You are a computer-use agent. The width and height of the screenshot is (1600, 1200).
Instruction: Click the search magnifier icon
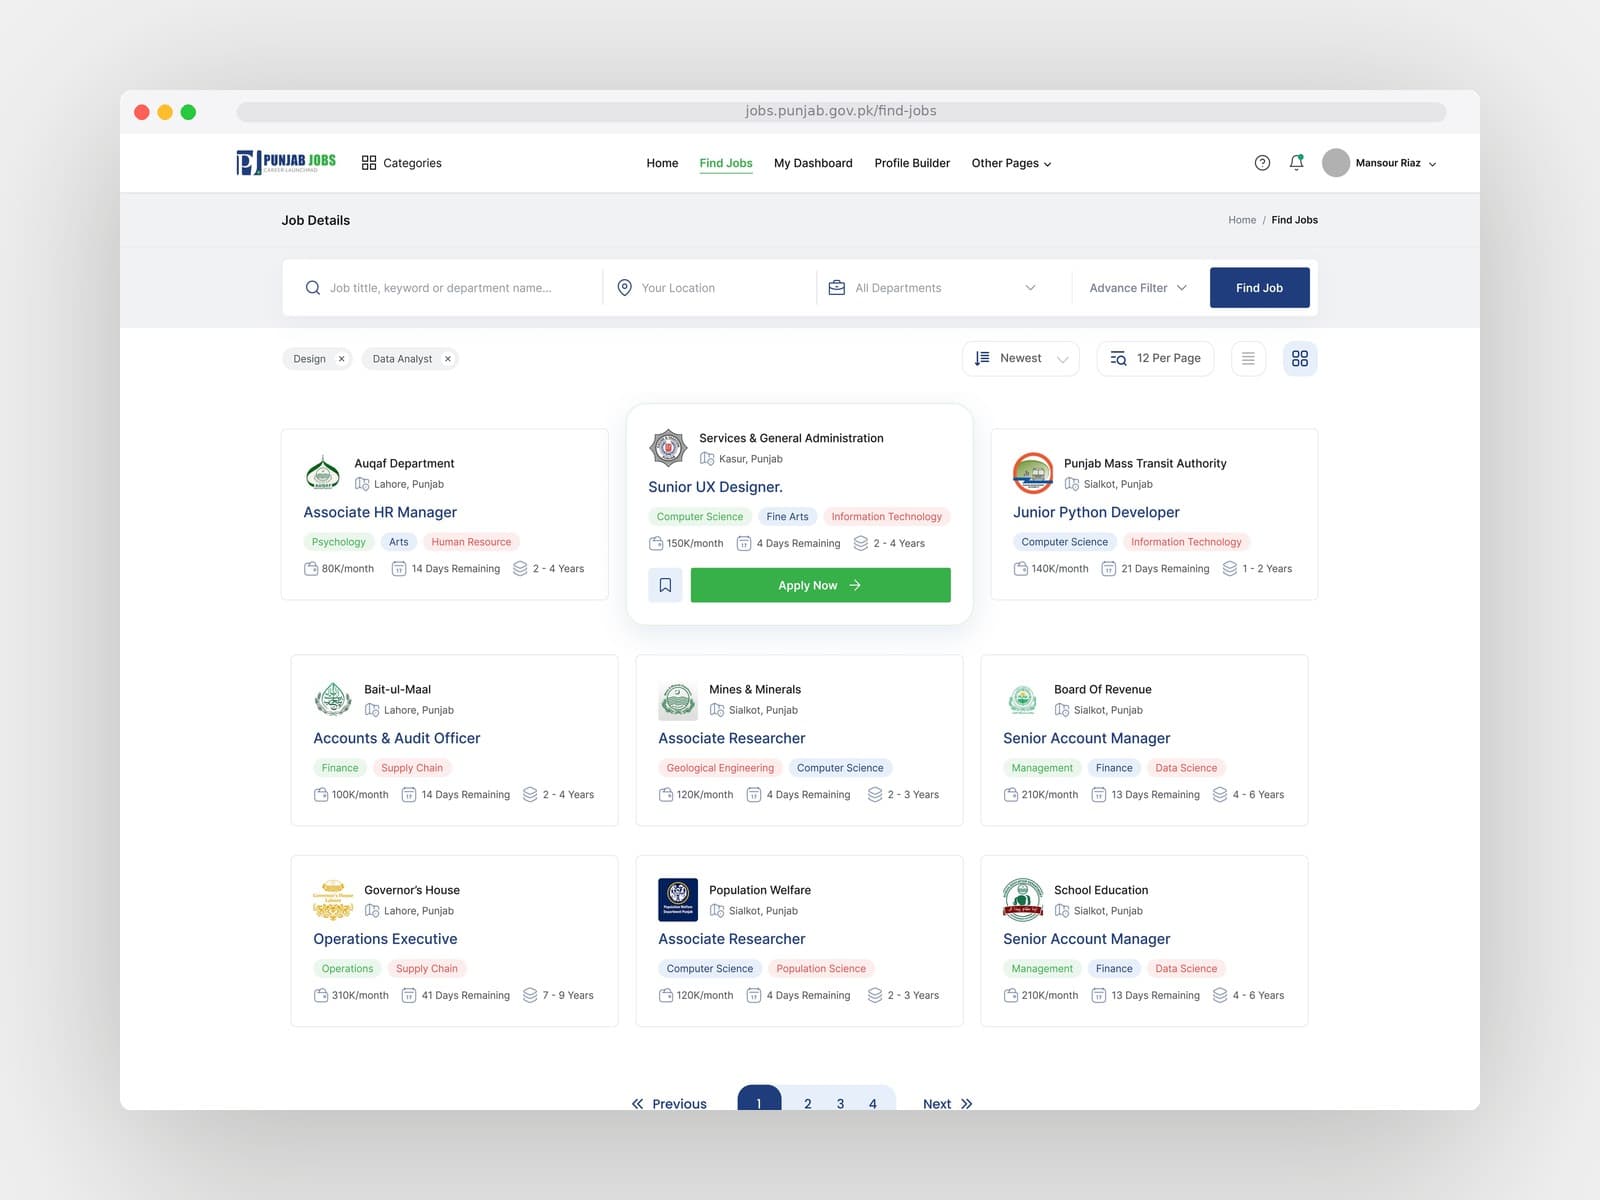313,288
